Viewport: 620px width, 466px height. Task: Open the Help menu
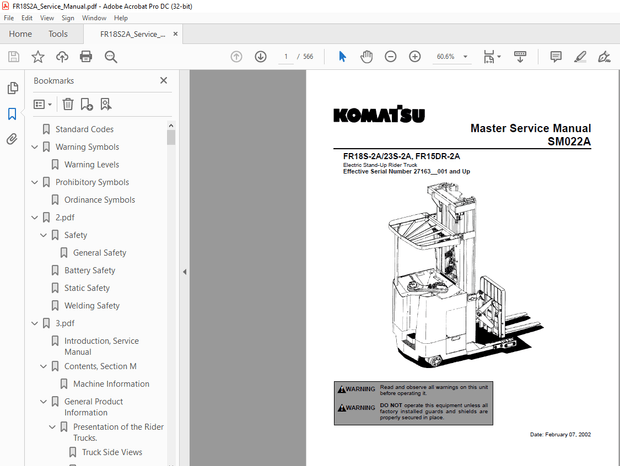click(121, 18)
